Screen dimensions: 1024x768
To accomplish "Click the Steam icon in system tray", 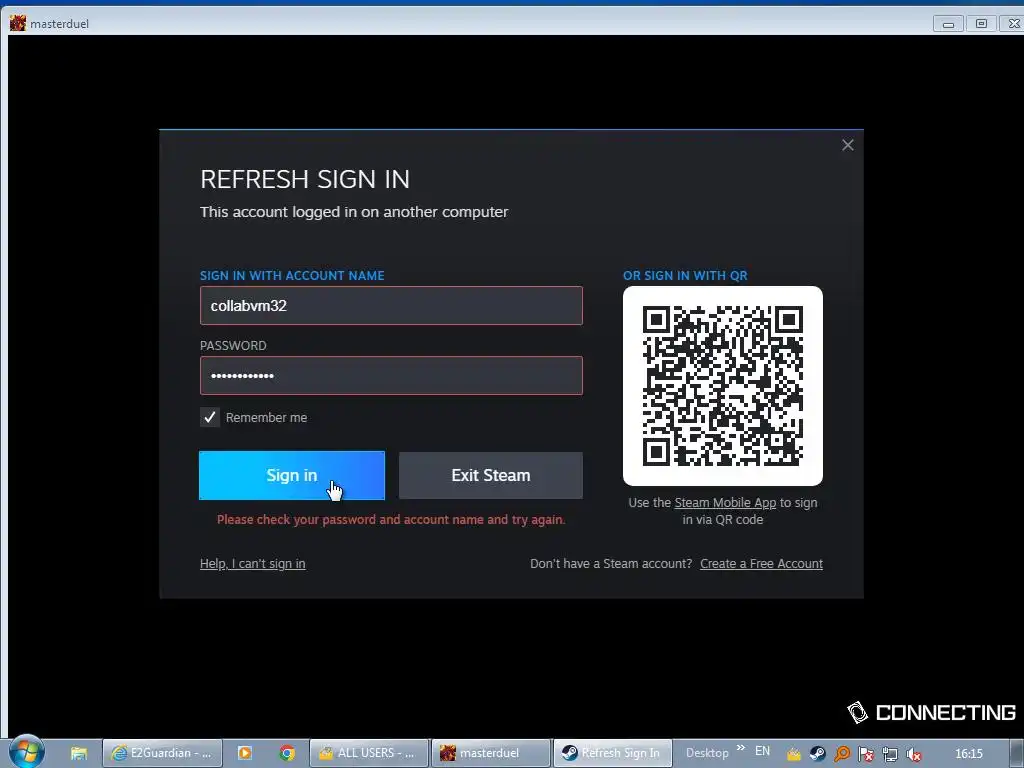I will coord(818,754).
